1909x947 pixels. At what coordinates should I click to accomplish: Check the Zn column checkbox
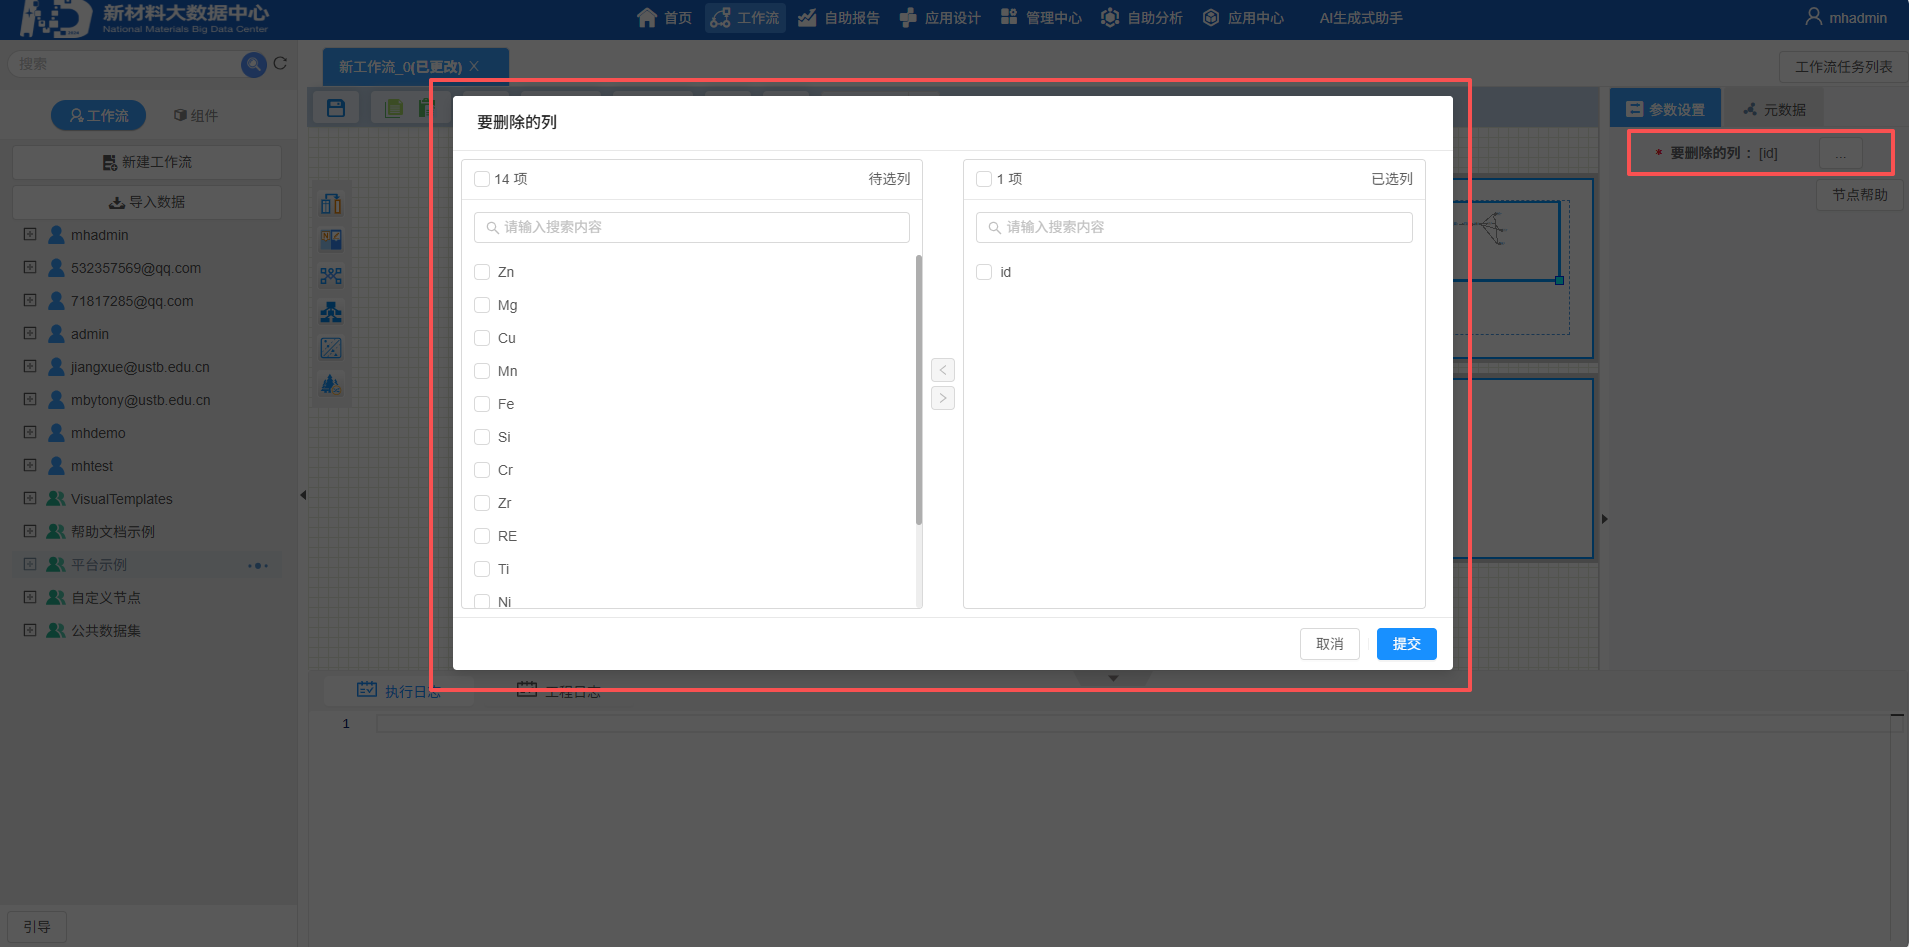tap(482, 272)
